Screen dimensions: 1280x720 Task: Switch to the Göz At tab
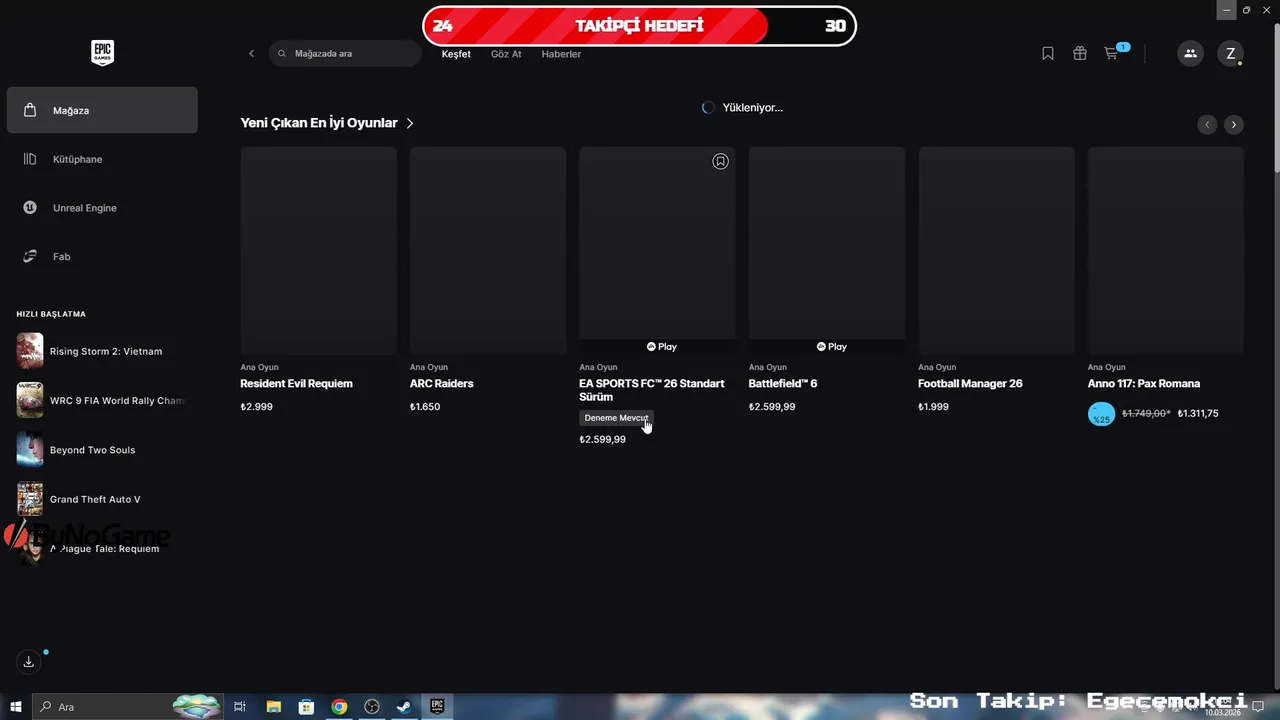click(x=506, y=54)
